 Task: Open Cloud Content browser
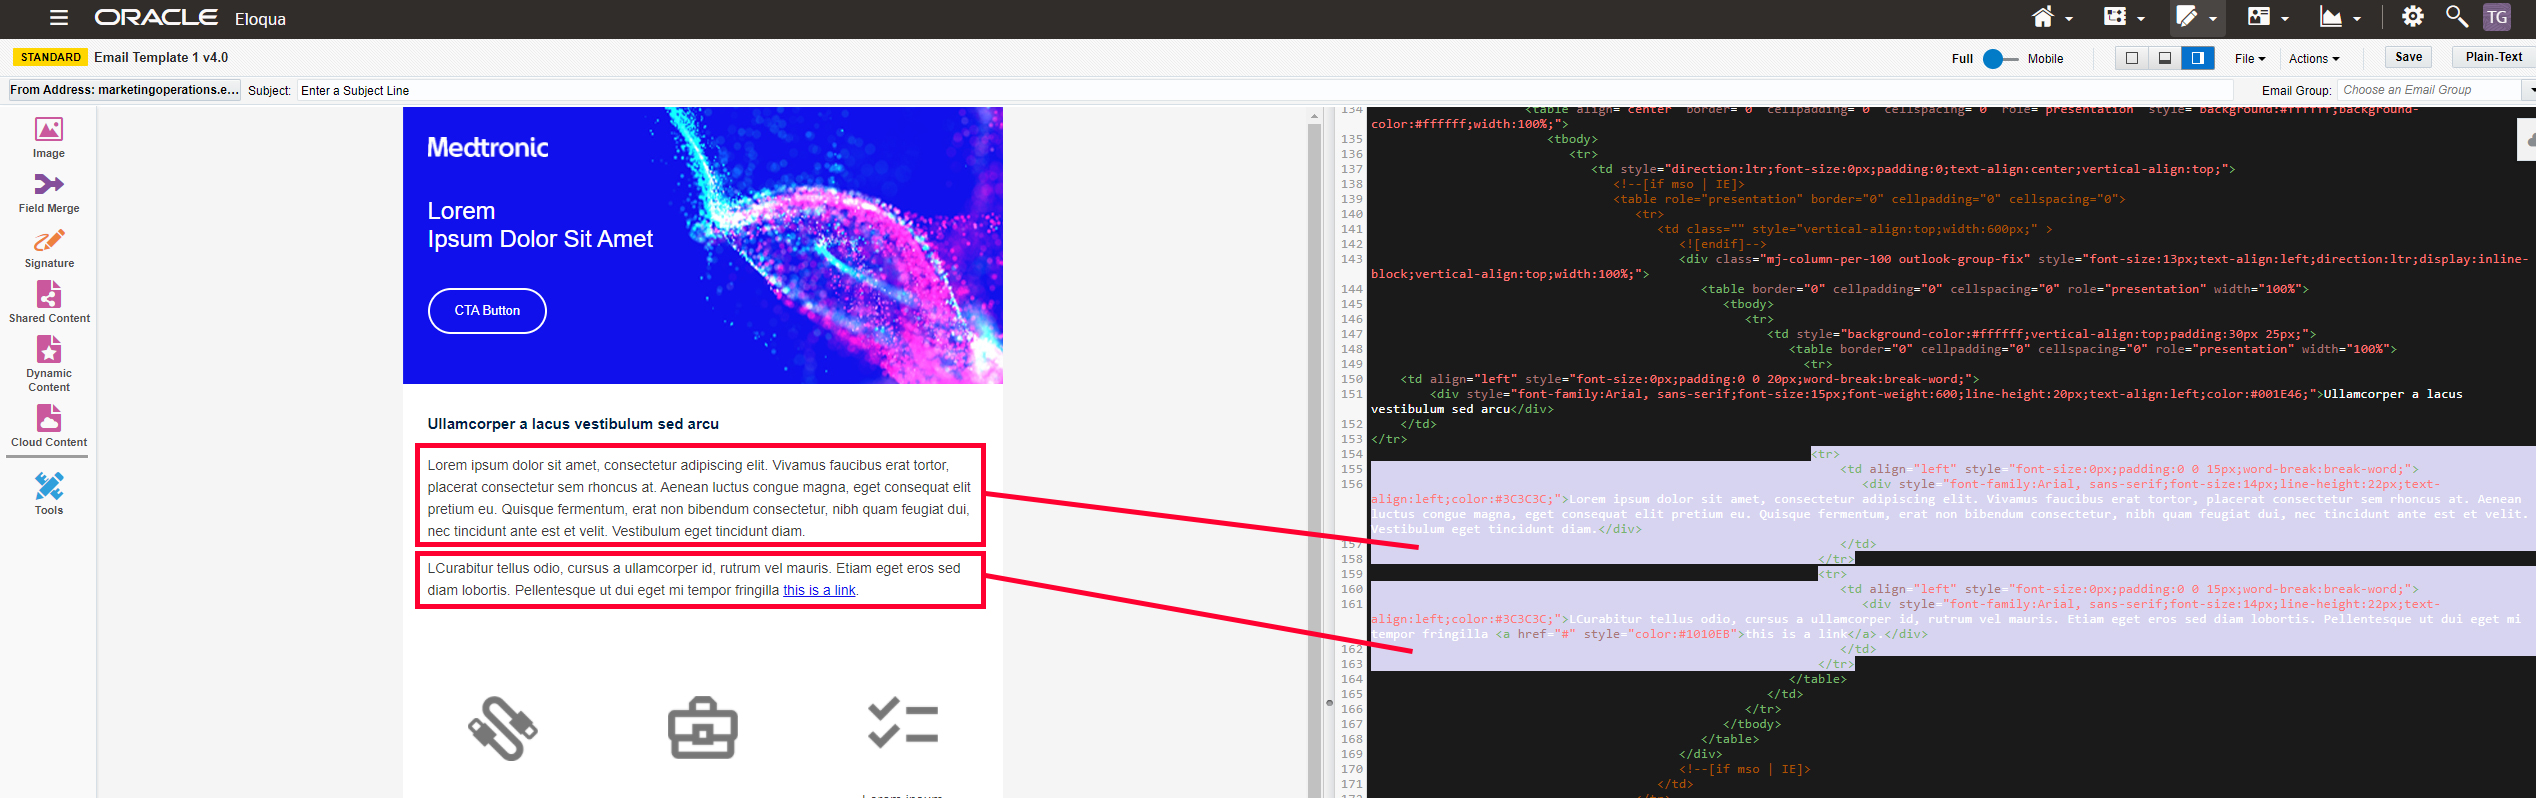click(x=48, y=425)
